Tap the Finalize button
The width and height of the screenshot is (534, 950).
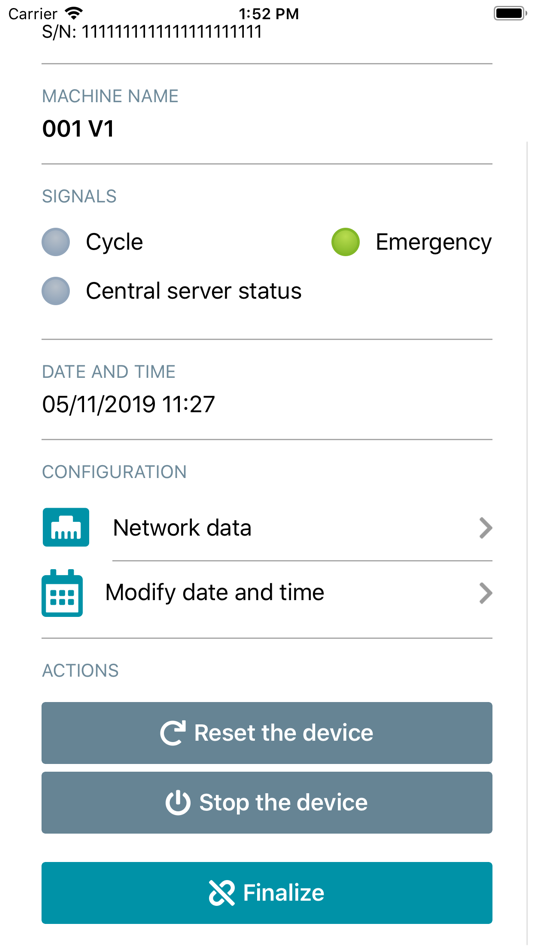(267, 892)
